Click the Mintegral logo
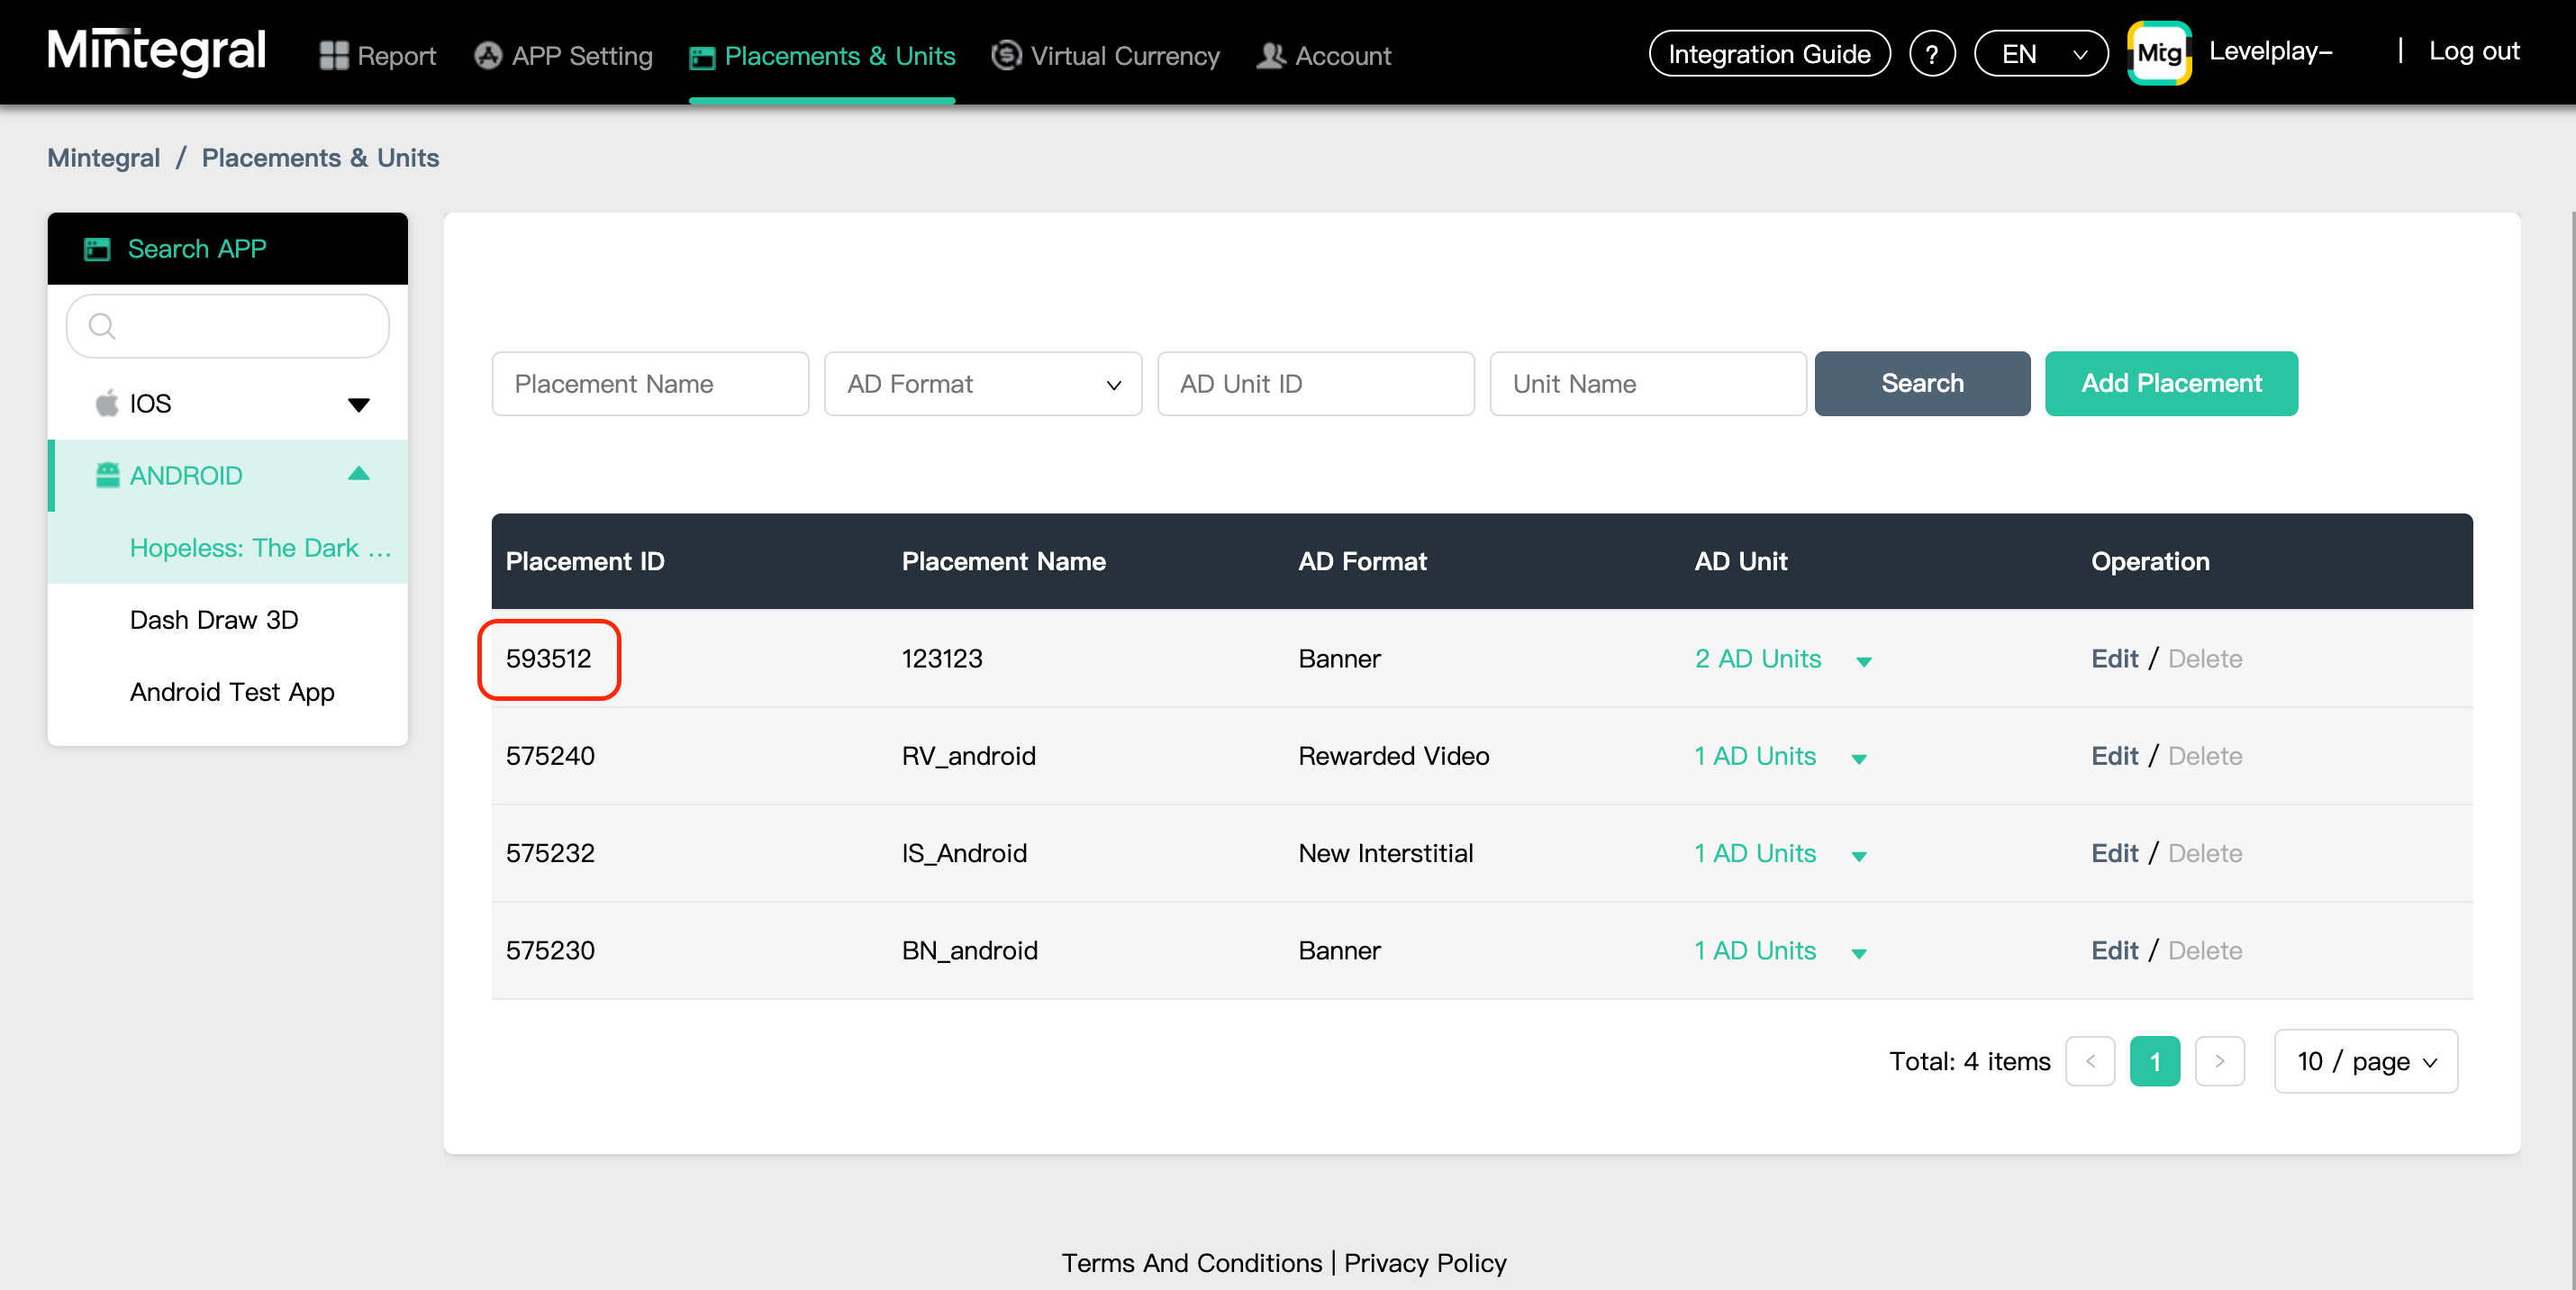2576x1290 pixels. pos(156,52)
